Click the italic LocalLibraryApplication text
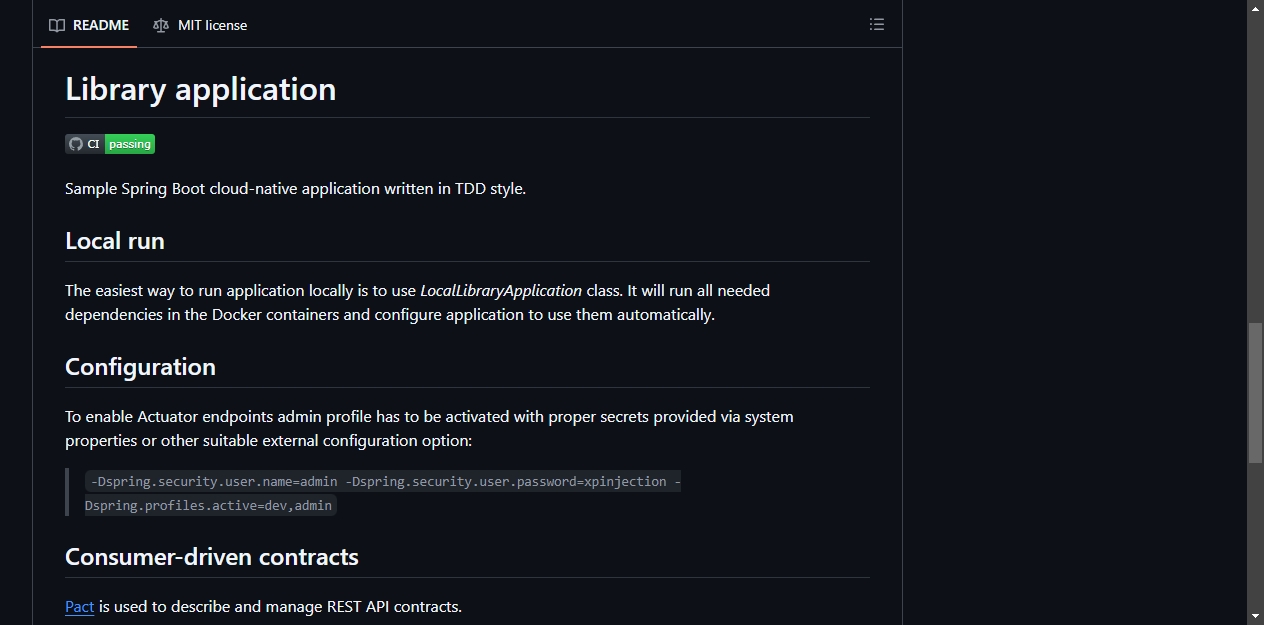The image size is (1264, 625). pyautogui.click(x=501, y=291)
